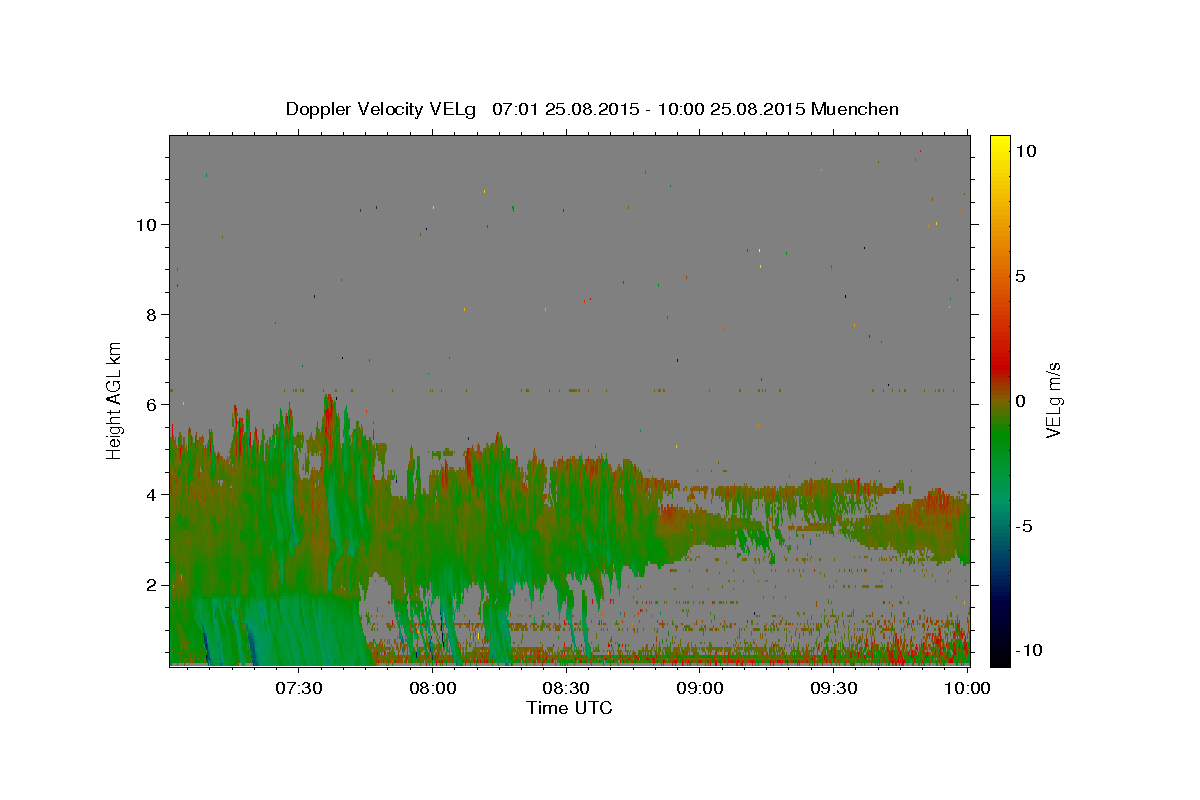Click the 08:30 time tick label
1200x800 pixels.
click(x=565, y=688)
